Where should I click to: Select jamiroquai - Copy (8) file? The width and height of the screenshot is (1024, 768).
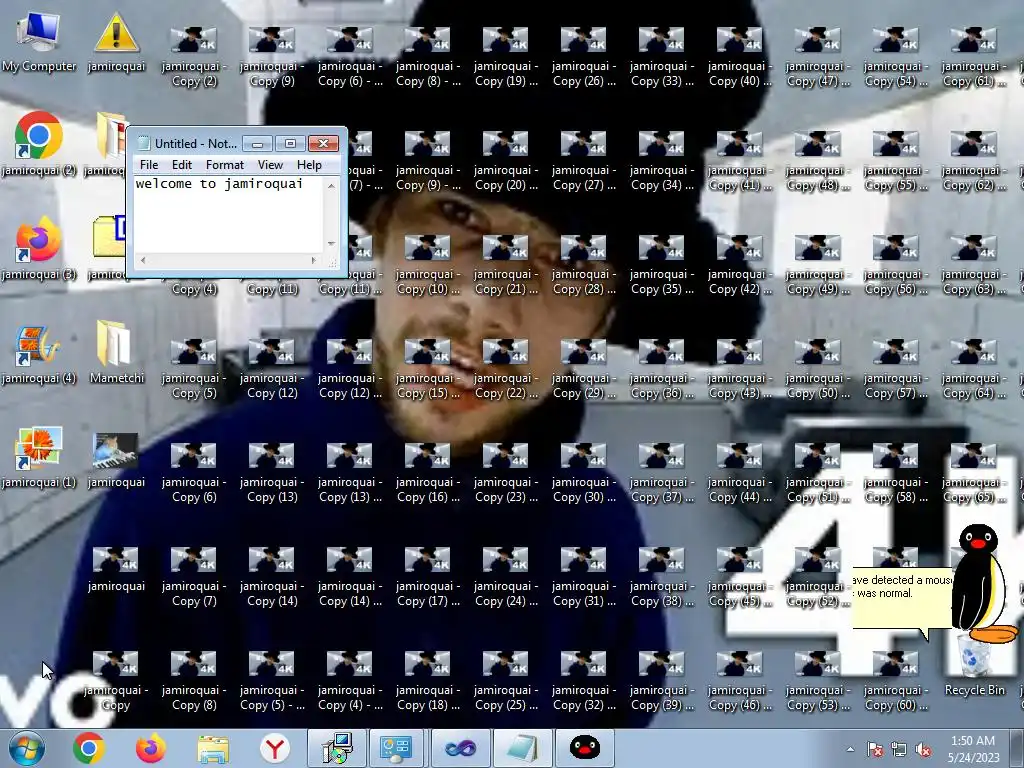coord(194,681)
